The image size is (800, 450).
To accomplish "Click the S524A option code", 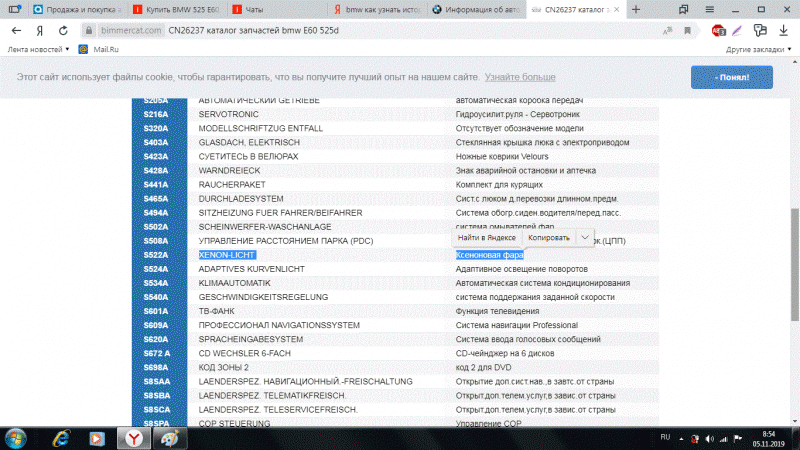I will pyautogui.click(x=156, y=269).
